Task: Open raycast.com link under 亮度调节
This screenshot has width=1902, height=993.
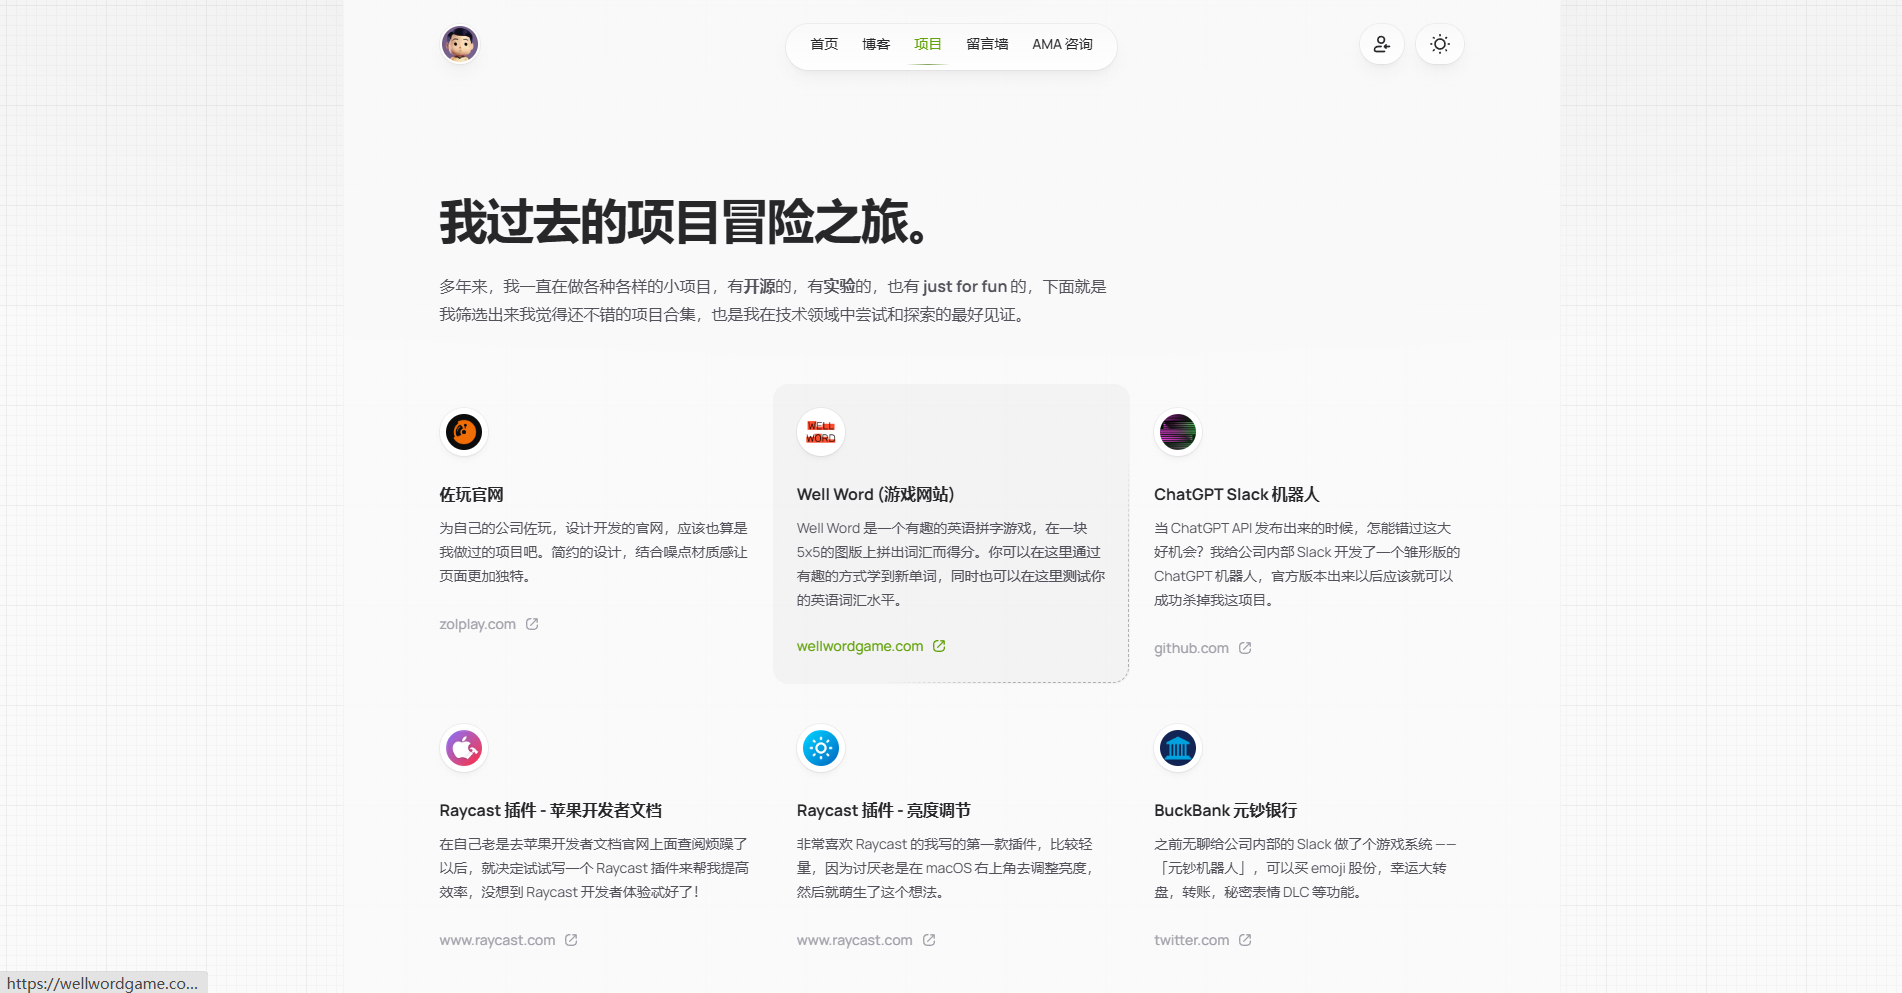Action: tap(854, 940)
